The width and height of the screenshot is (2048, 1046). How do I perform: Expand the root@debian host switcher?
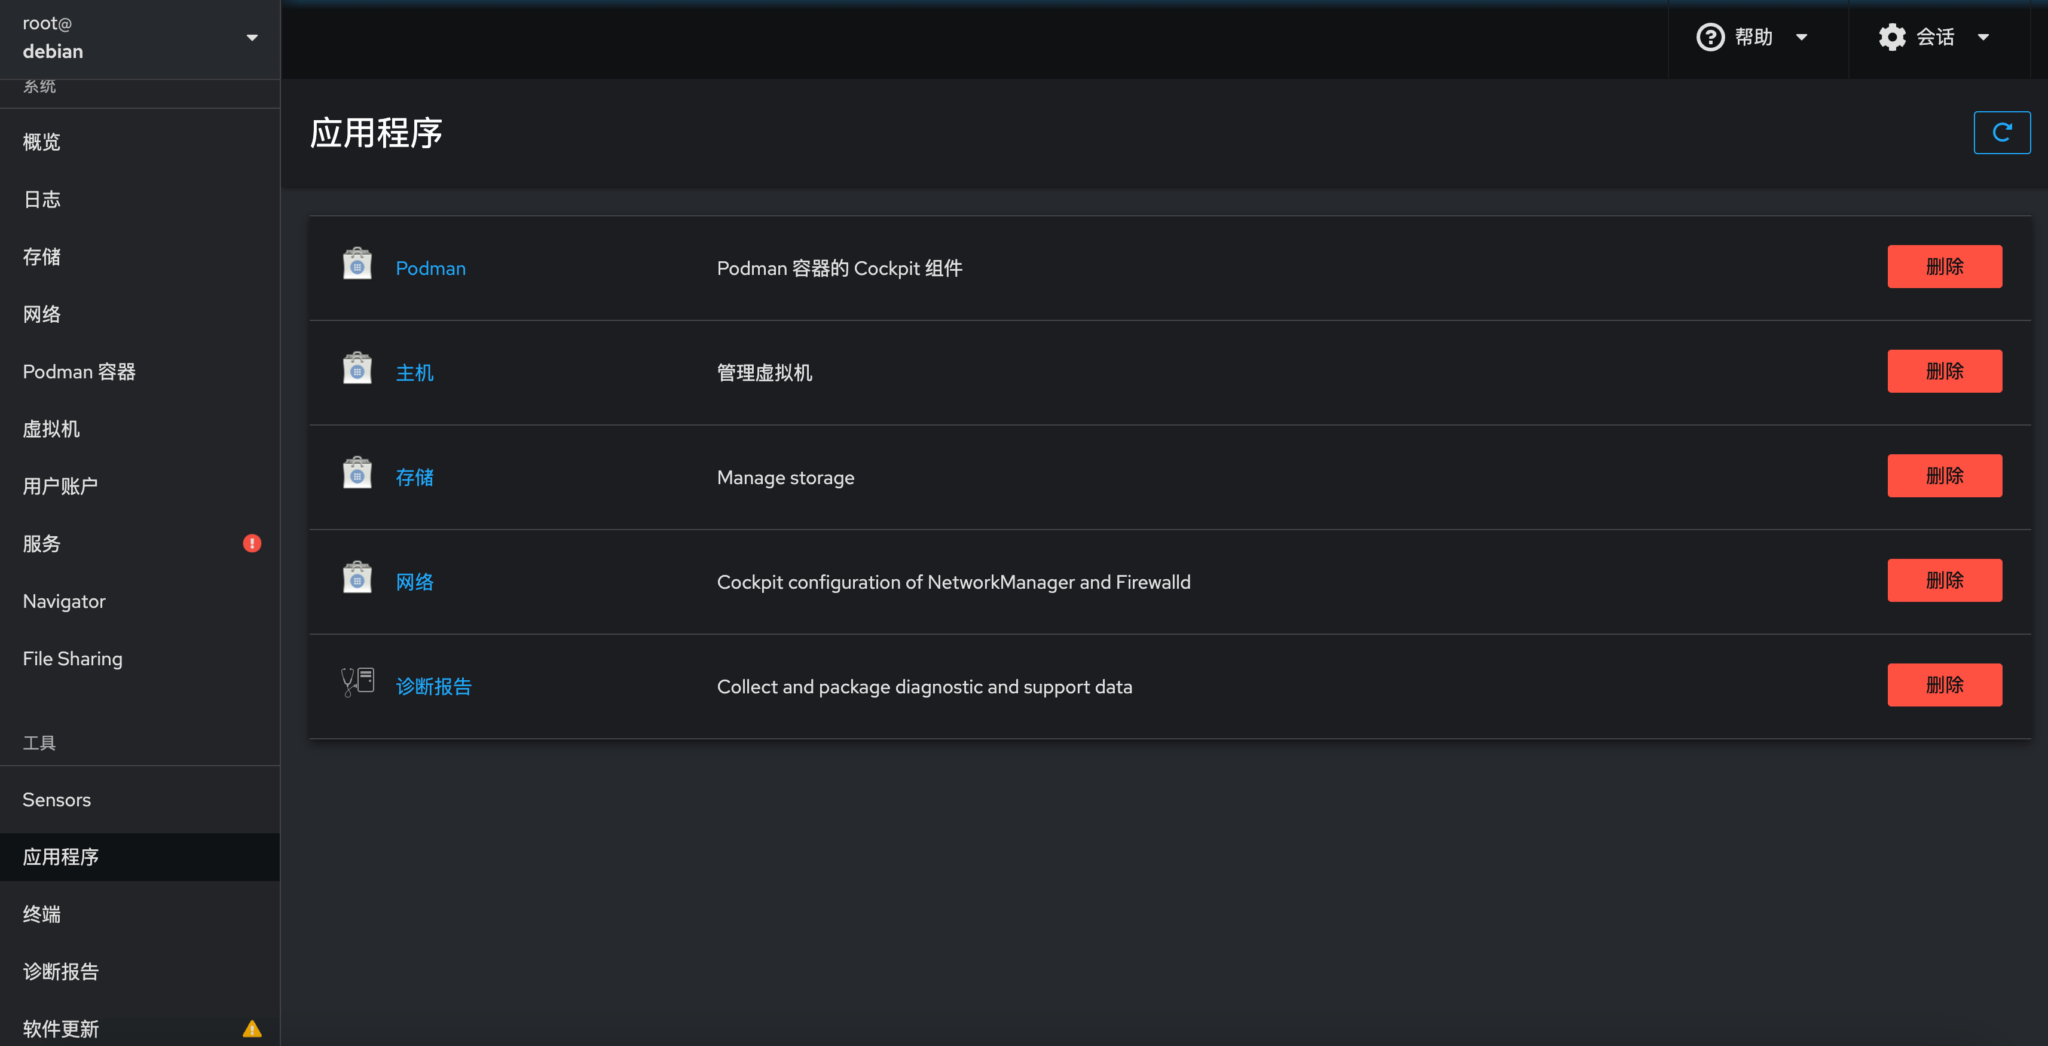tap(140, 38)
